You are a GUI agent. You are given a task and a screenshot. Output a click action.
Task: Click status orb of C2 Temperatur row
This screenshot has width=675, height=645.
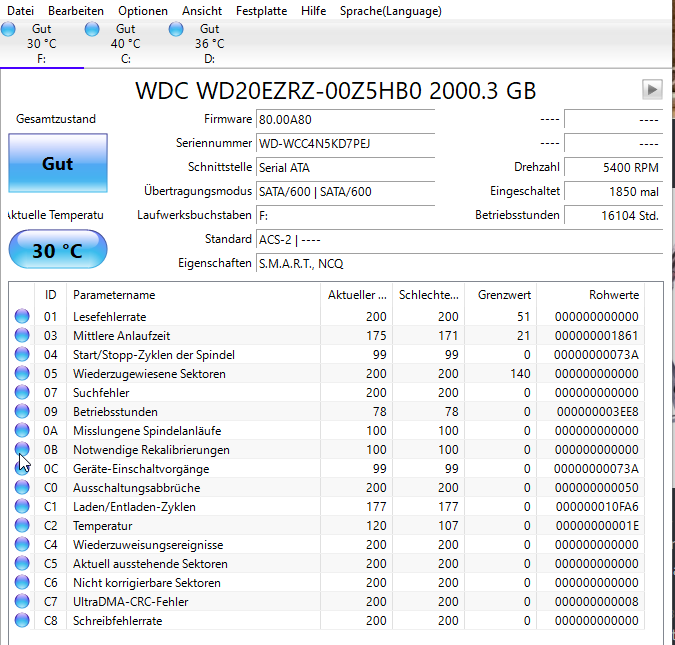[x=22, y=525]
